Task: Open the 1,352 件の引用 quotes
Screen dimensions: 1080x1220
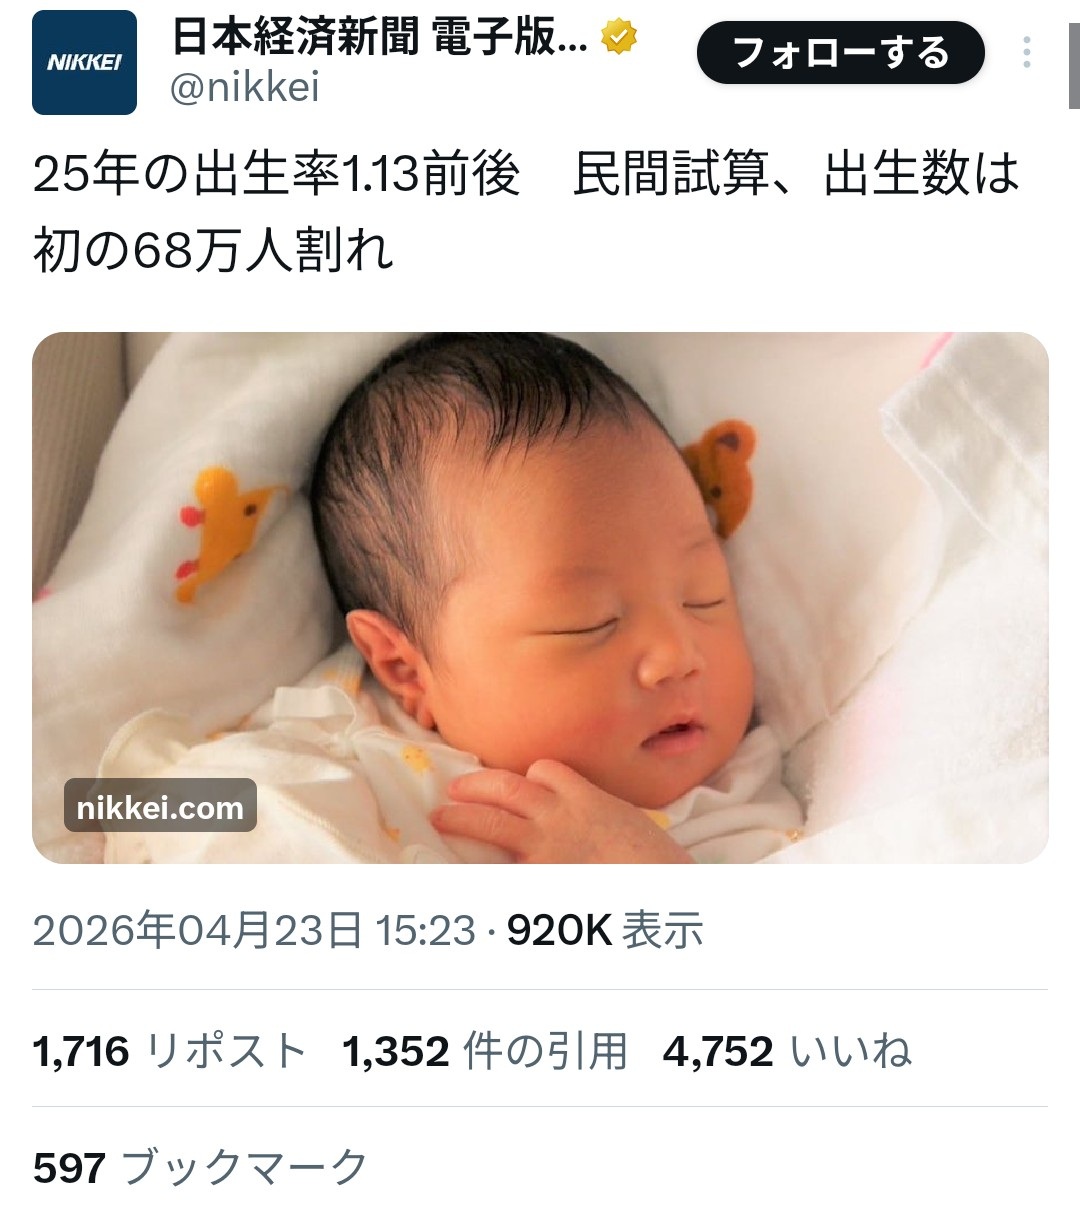Action: pyautogui.click(x=485, y=1051)
